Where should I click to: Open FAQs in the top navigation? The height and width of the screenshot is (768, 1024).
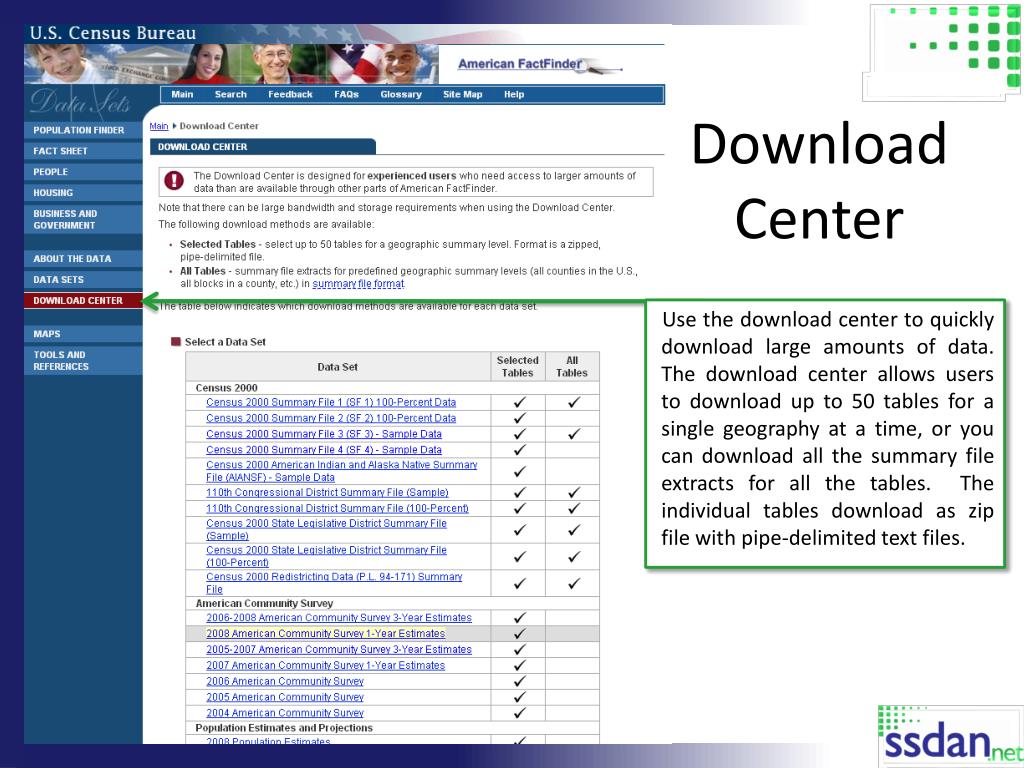(346, 94)
